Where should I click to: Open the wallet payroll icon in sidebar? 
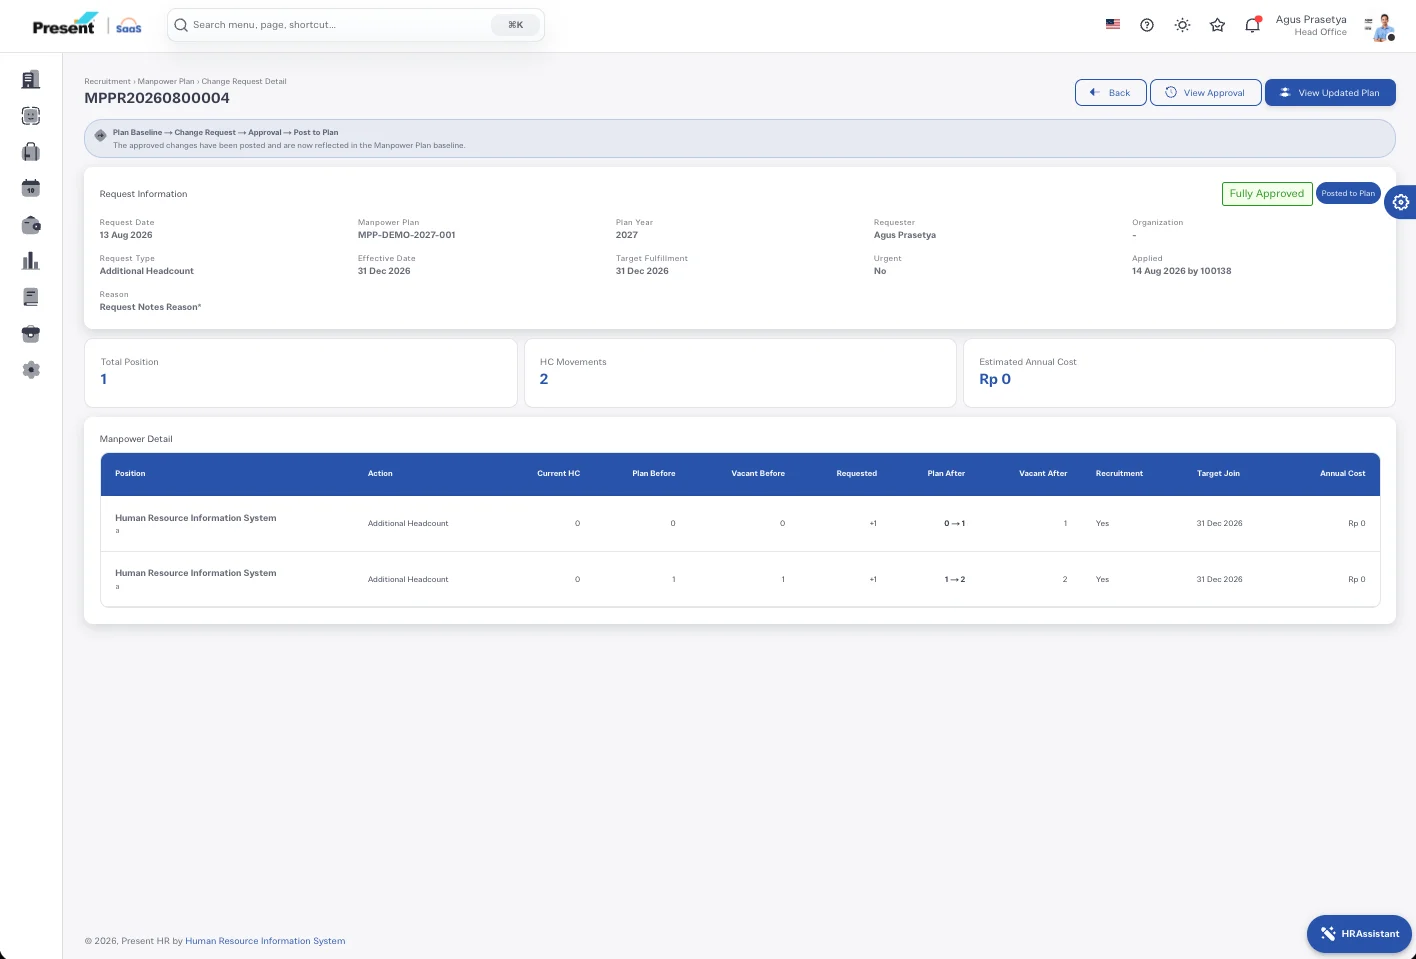(31, 225)
